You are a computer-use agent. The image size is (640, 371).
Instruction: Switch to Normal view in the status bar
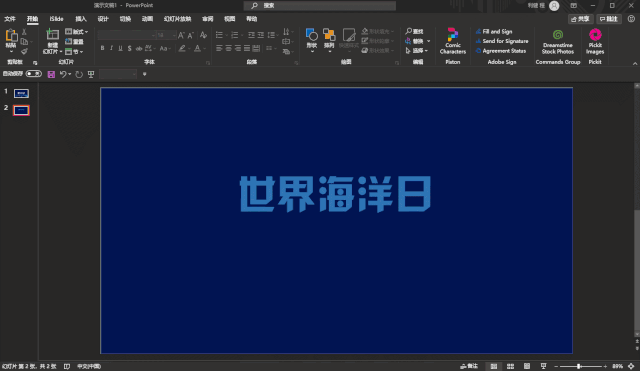[x=493, y=366]
